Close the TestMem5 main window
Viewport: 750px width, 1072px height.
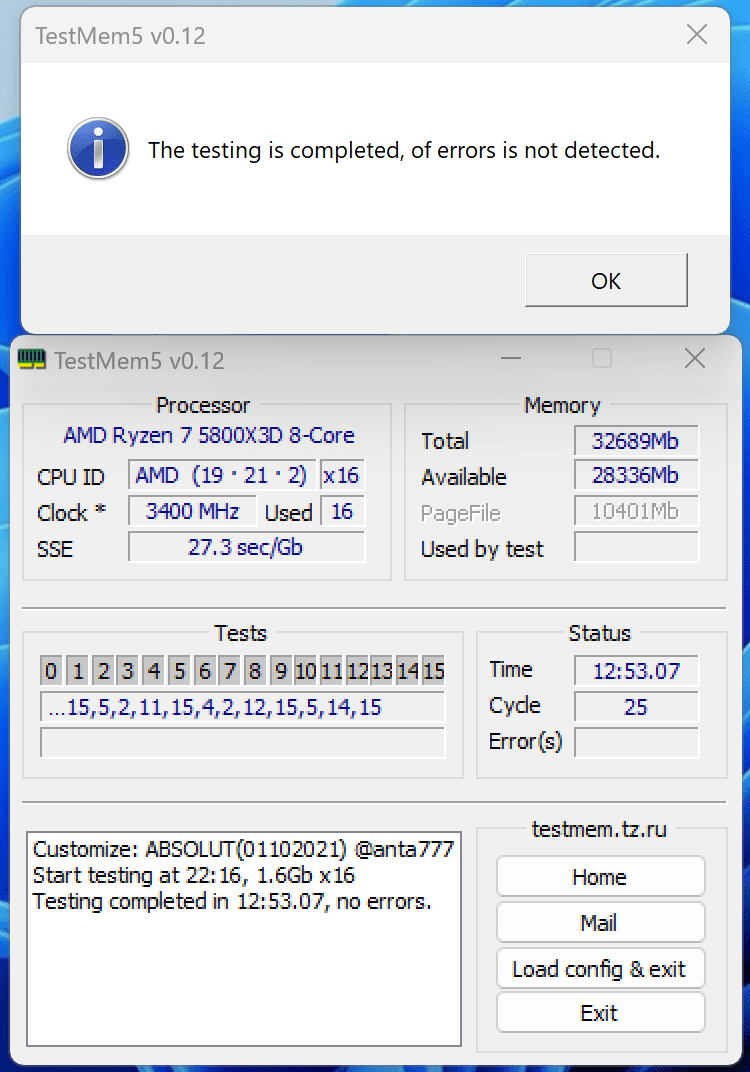click(695, 358)
